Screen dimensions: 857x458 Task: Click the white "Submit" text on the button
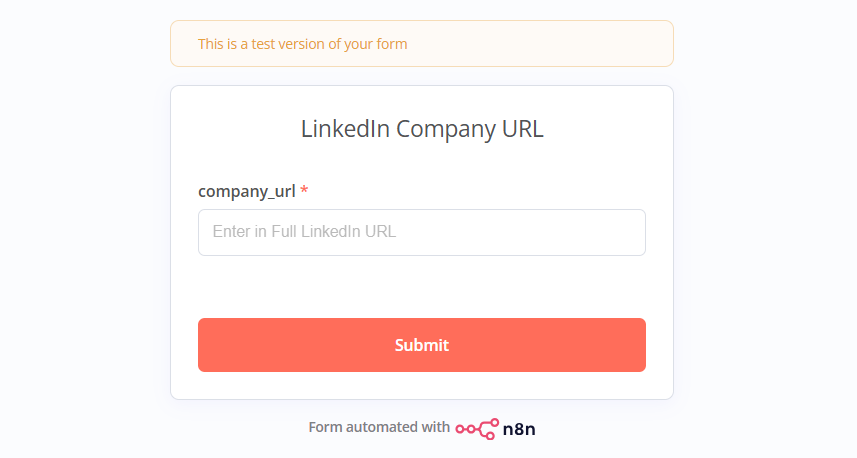tap(421, 345)
